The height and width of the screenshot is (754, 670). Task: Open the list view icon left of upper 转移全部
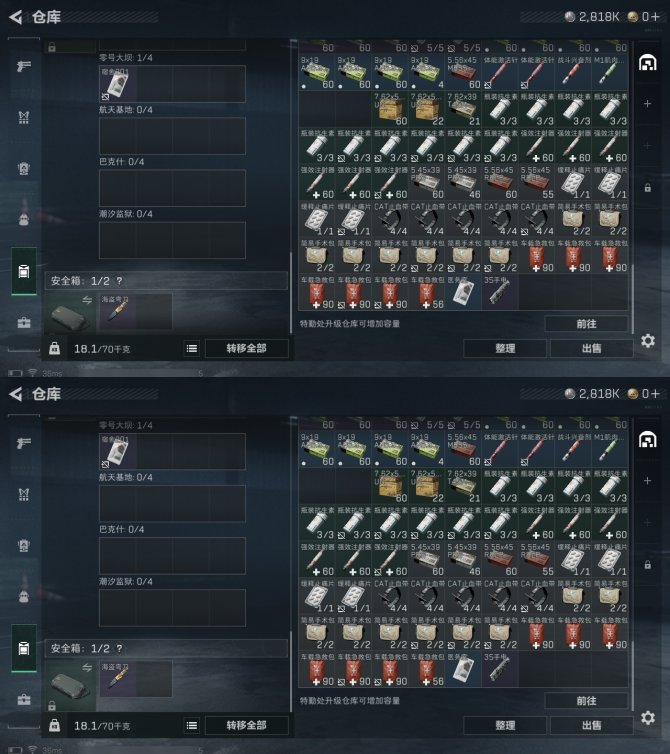point(191,348)
